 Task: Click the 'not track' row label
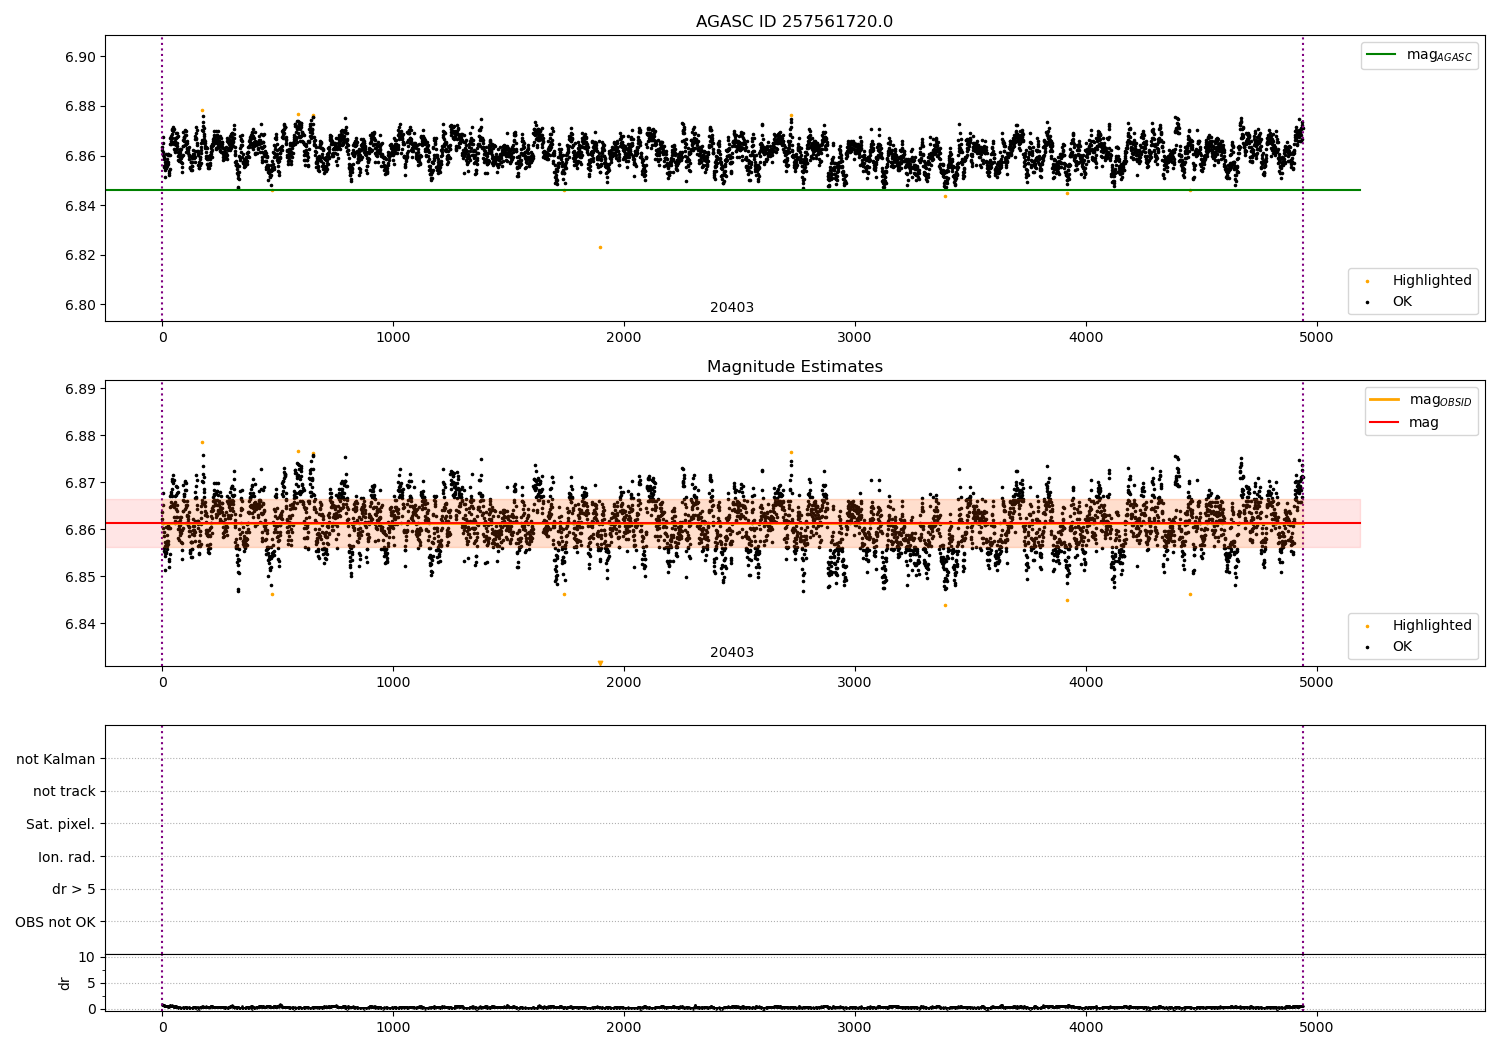pos(64,792)
